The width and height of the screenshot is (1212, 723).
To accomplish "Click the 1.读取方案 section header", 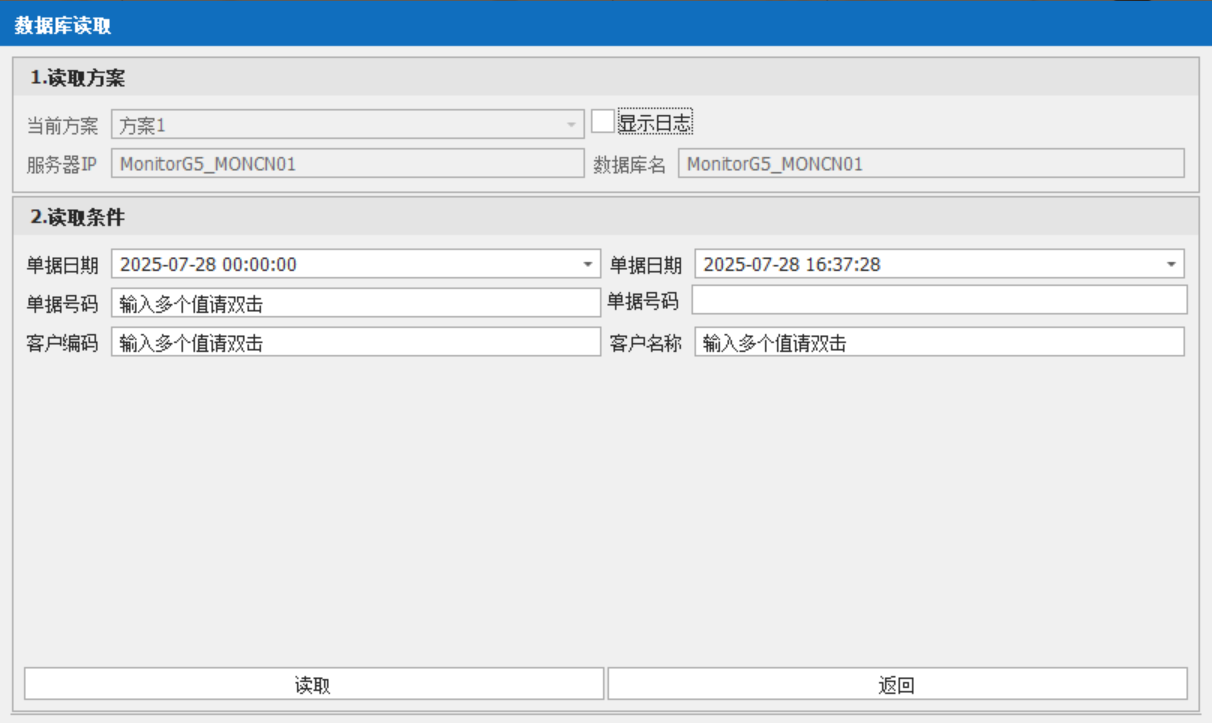I will tap(78, 78).
